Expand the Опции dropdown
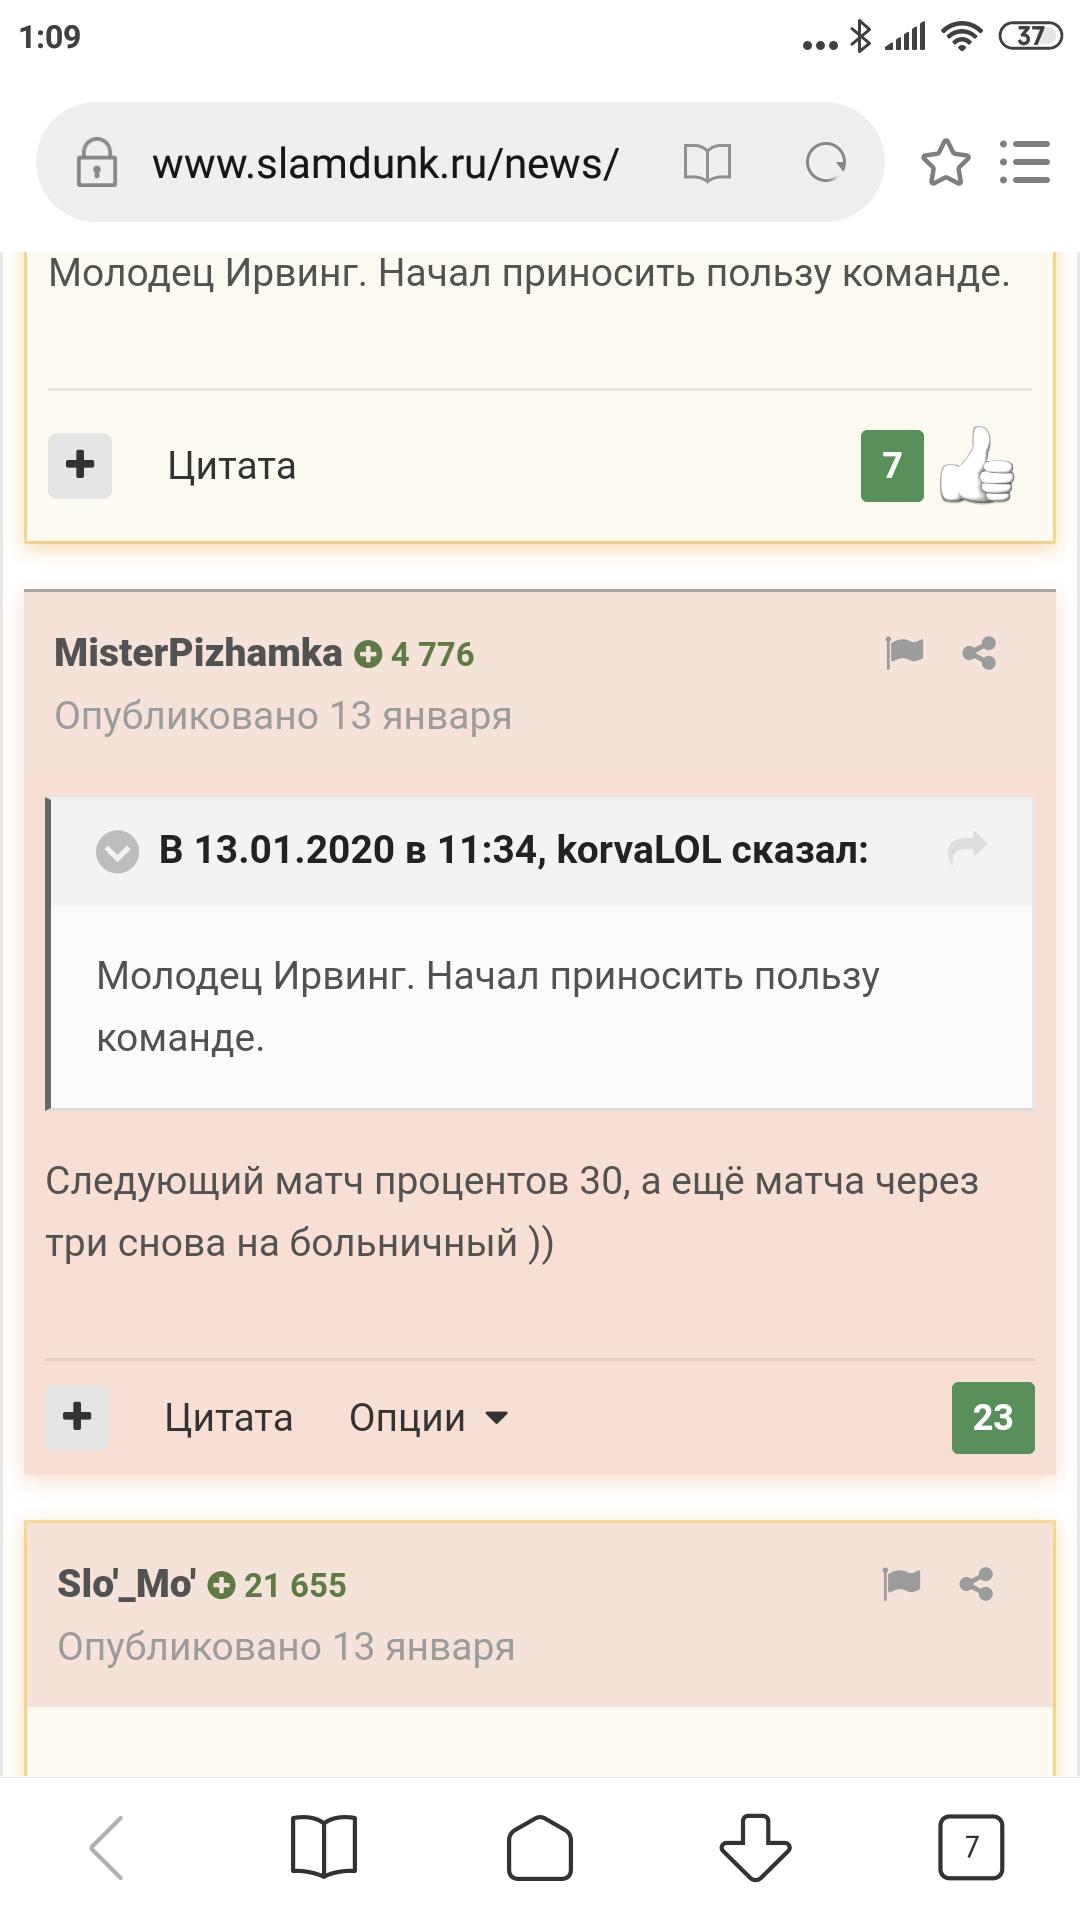The image size is (1080, 1920). coord(429,1418)
